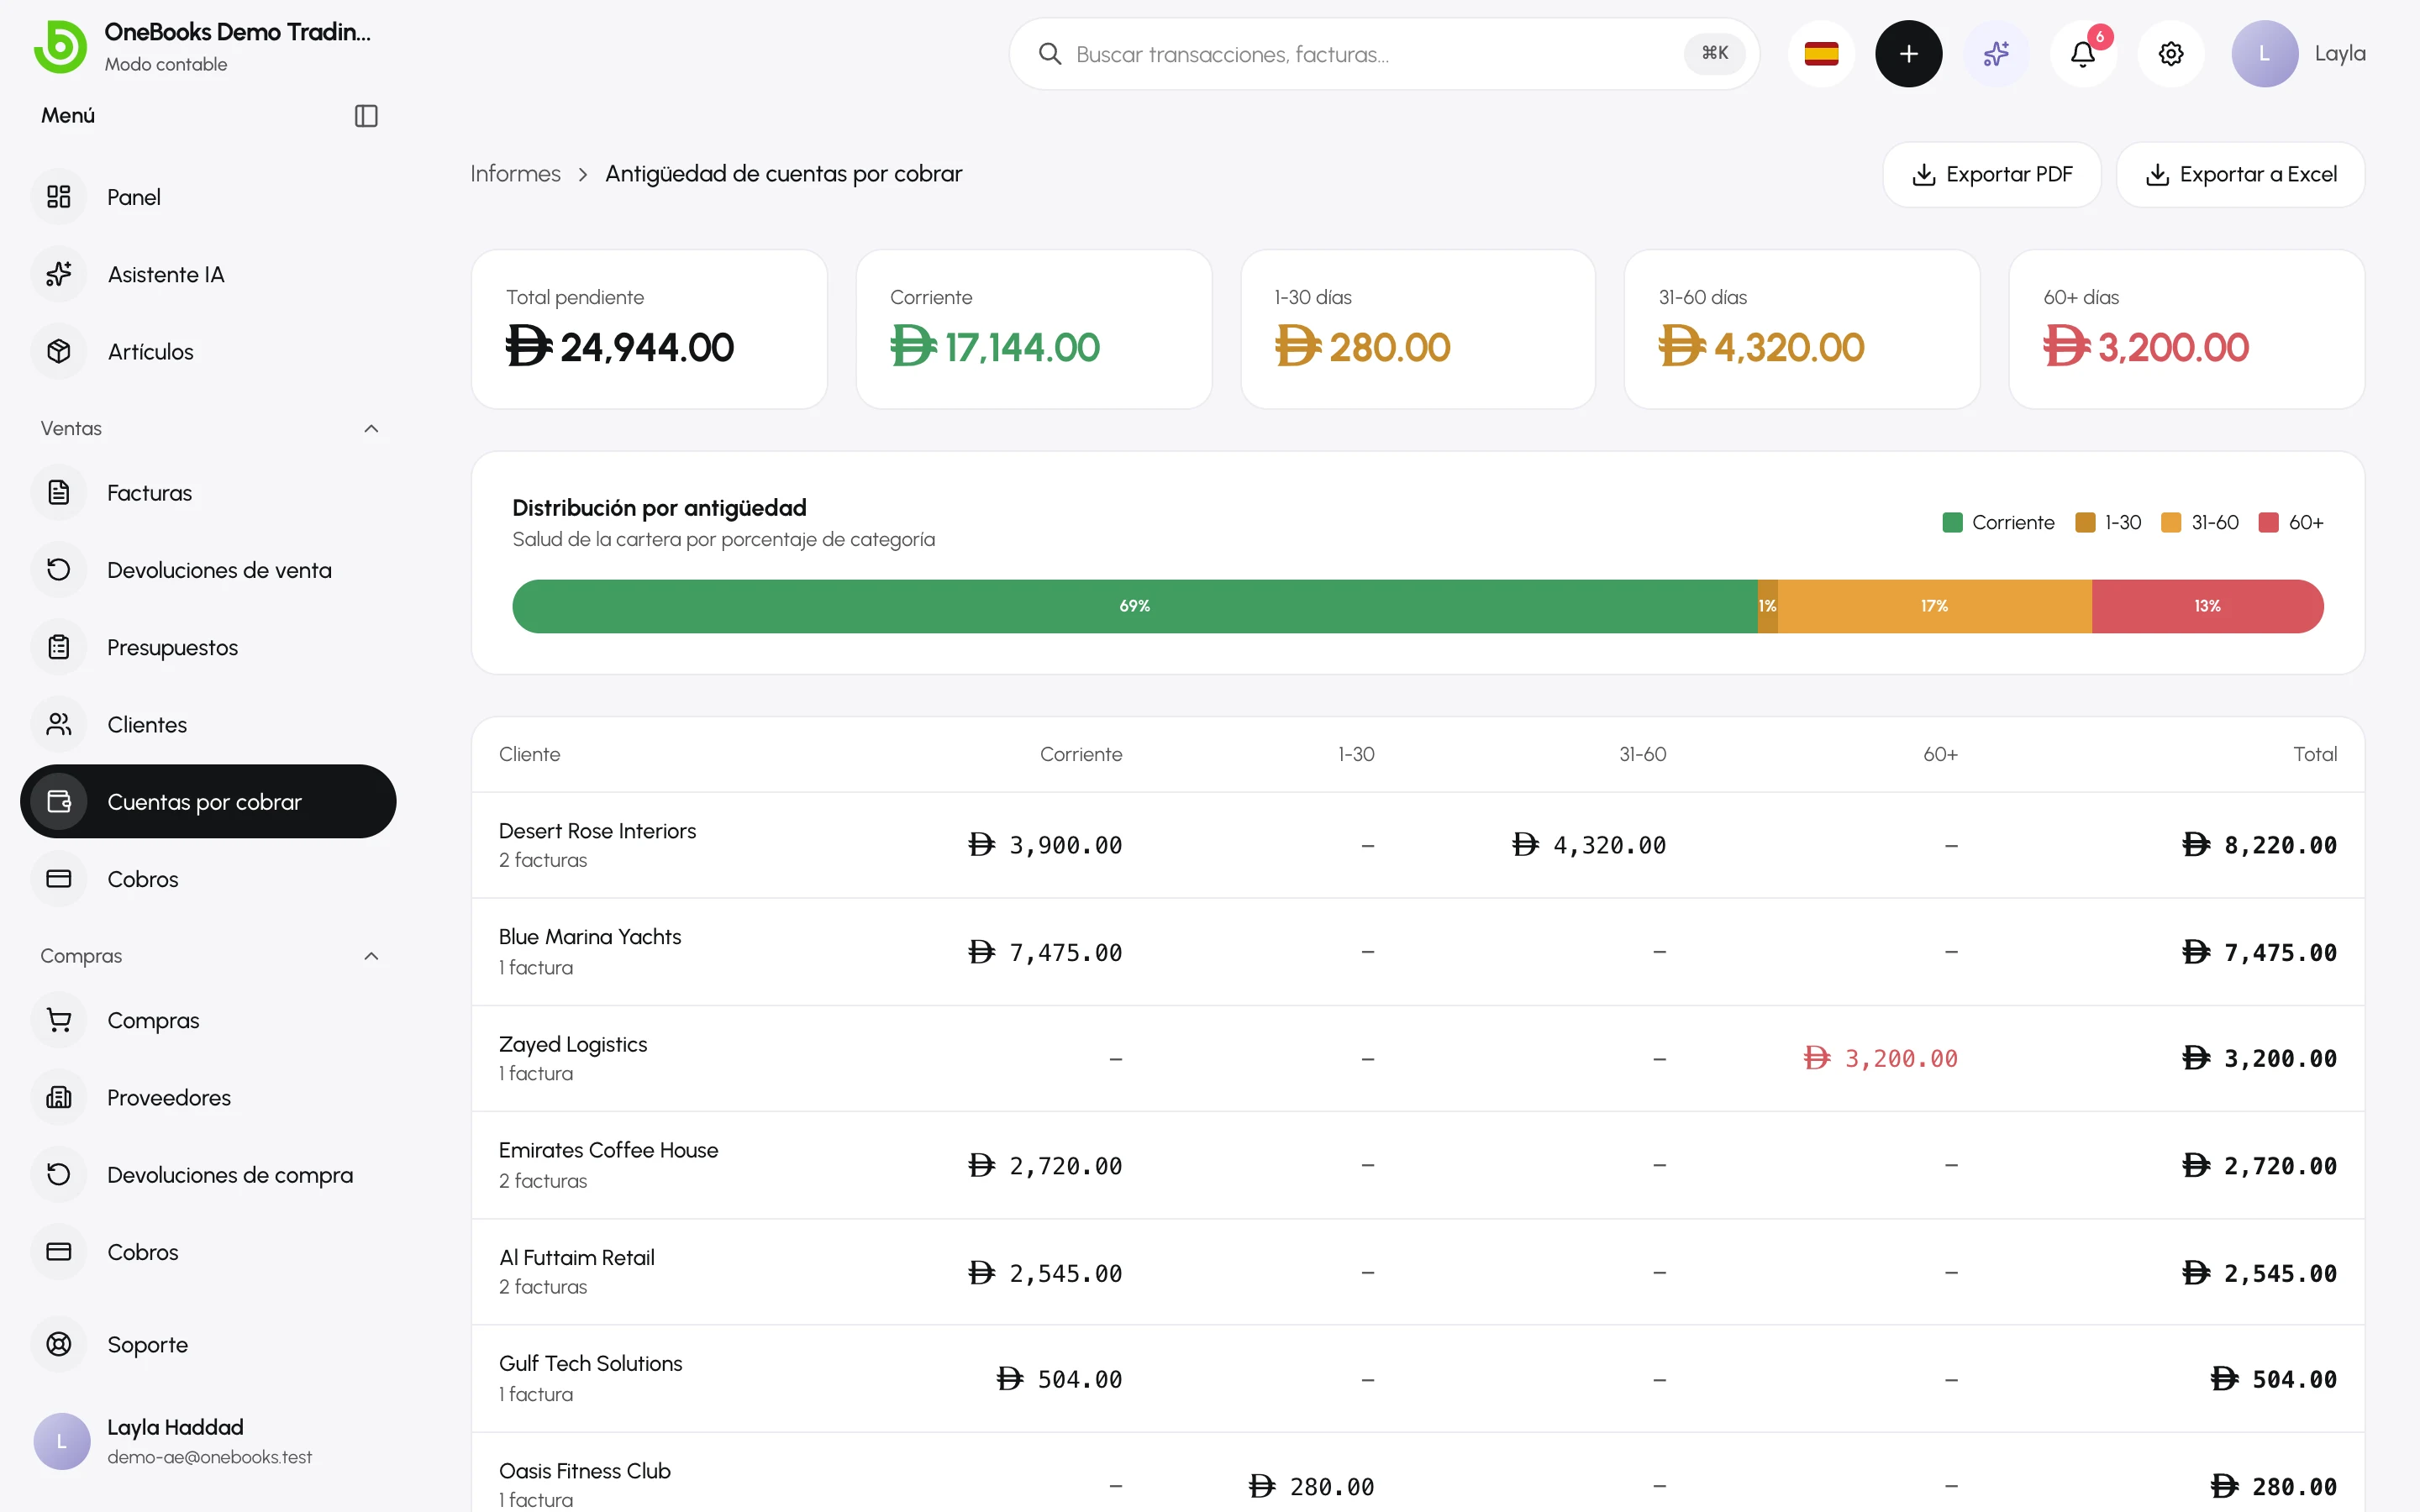
Task: Toggle the sidebar collapse icon
Action: click(x=366, y=116)
